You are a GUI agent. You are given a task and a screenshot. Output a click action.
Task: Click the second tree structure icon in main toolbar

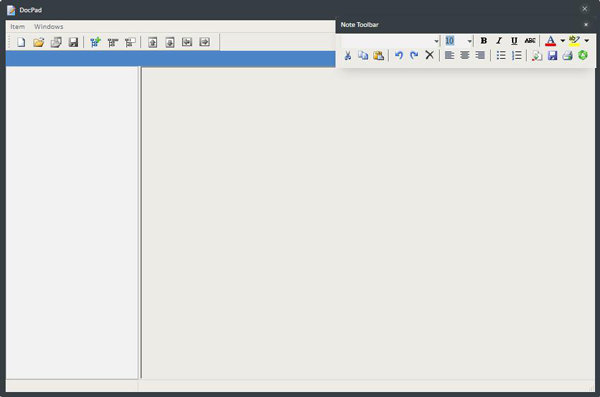(x=112, y=42)
